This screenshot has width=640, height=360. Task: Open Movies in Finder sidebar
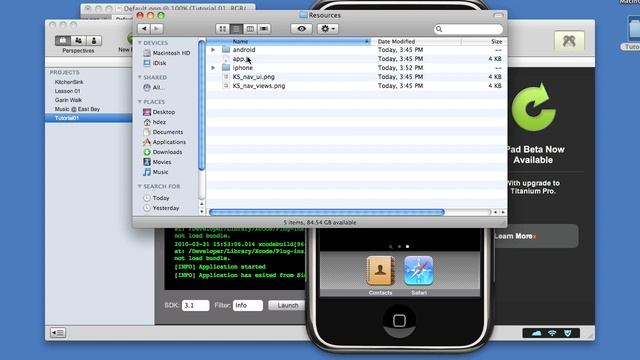tap(158, 162)
